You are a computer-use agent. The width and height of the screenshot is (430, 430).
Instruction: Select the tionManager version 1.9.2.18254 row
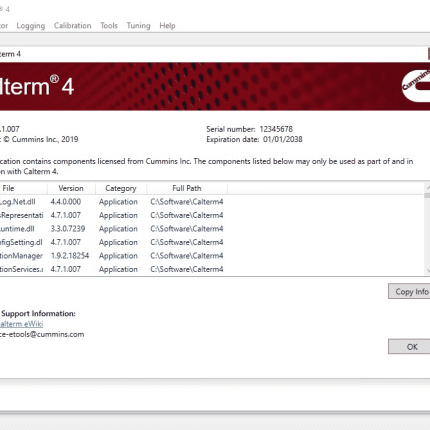point(212,256)
